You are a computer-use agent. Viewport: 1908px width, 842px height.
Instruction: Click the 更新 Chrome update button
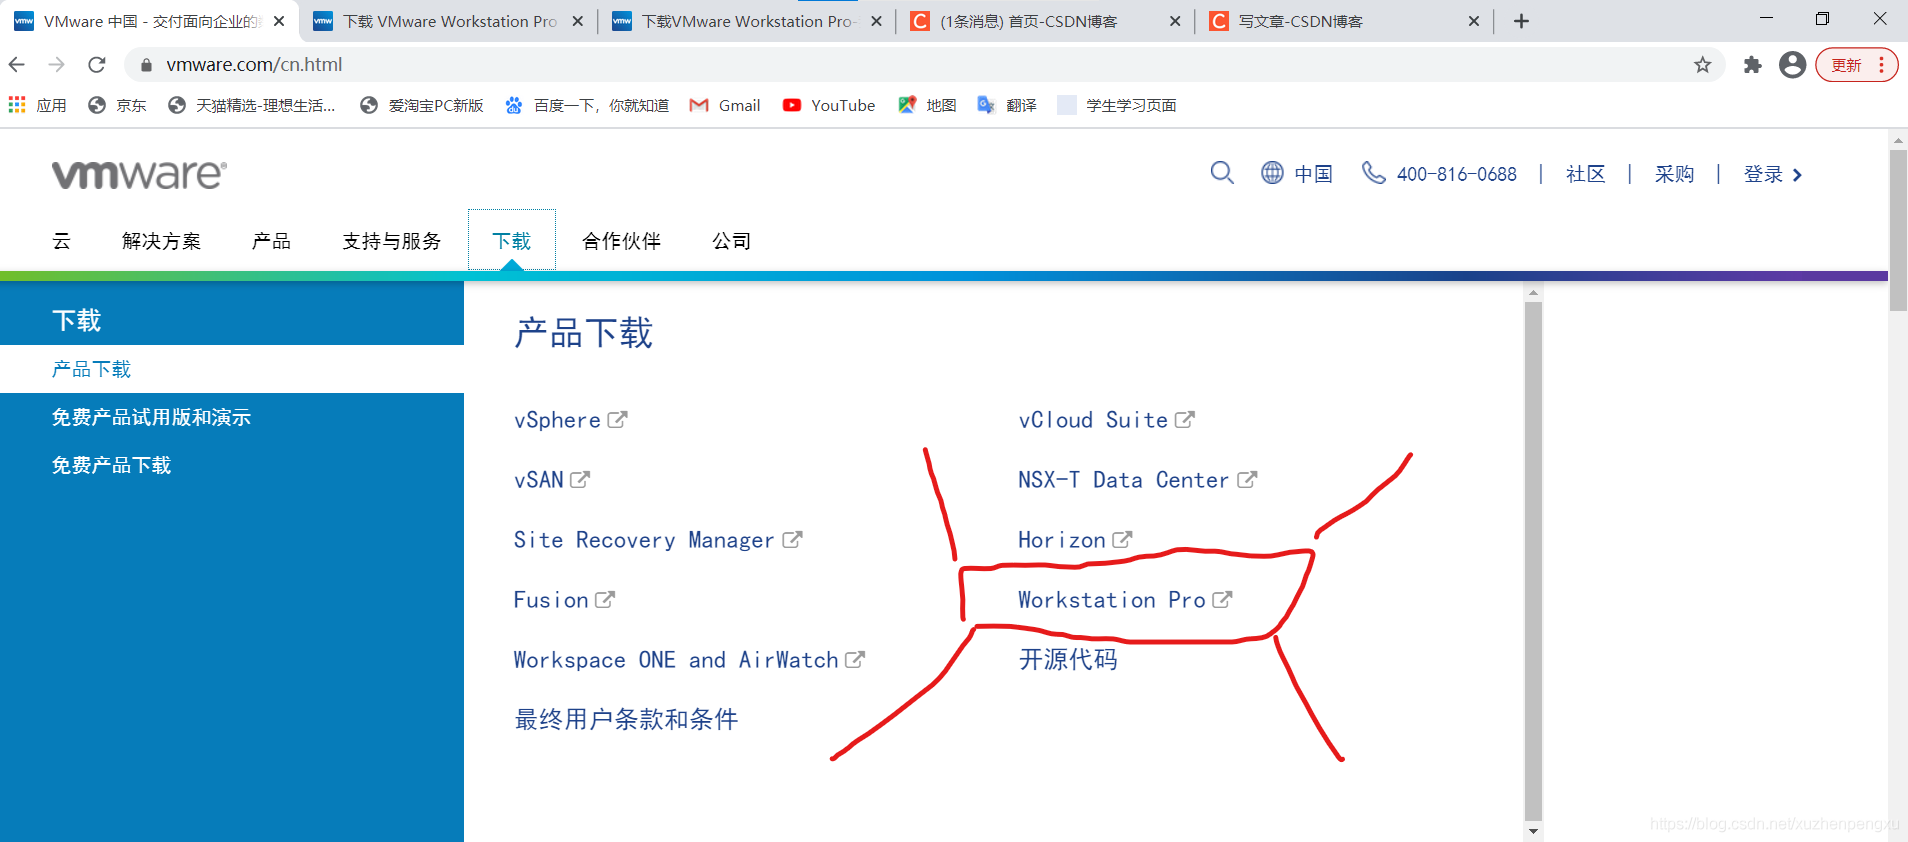click(x=1856, y=65)
